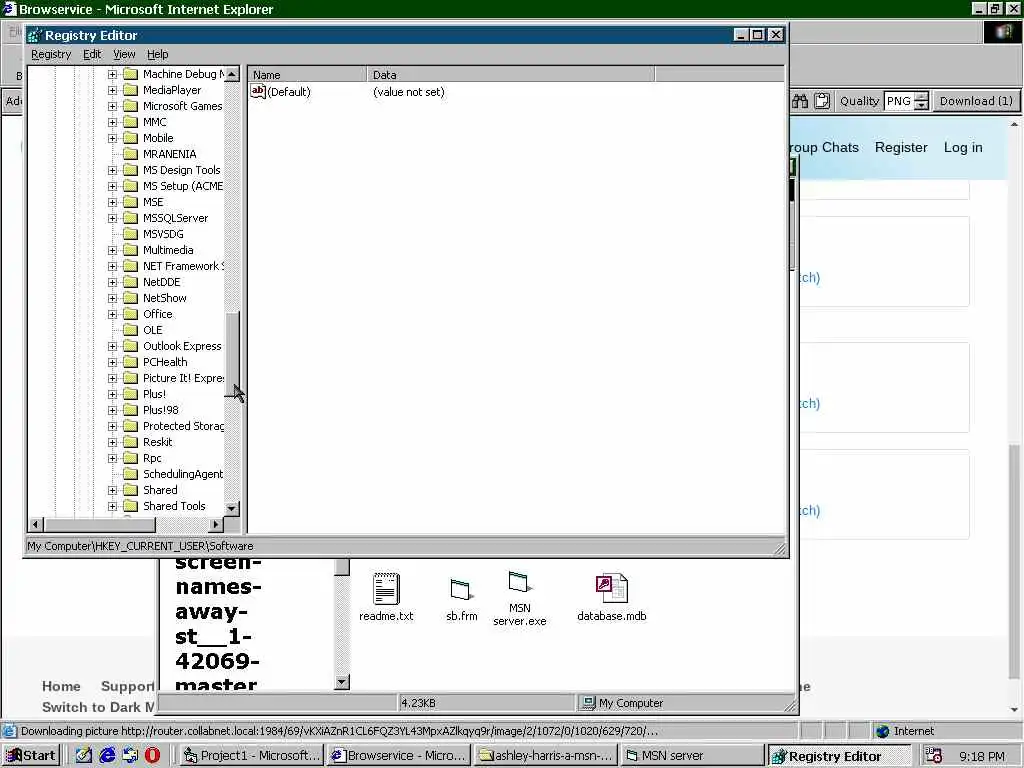Click the tree scroll up arrow

click(232, 74)
